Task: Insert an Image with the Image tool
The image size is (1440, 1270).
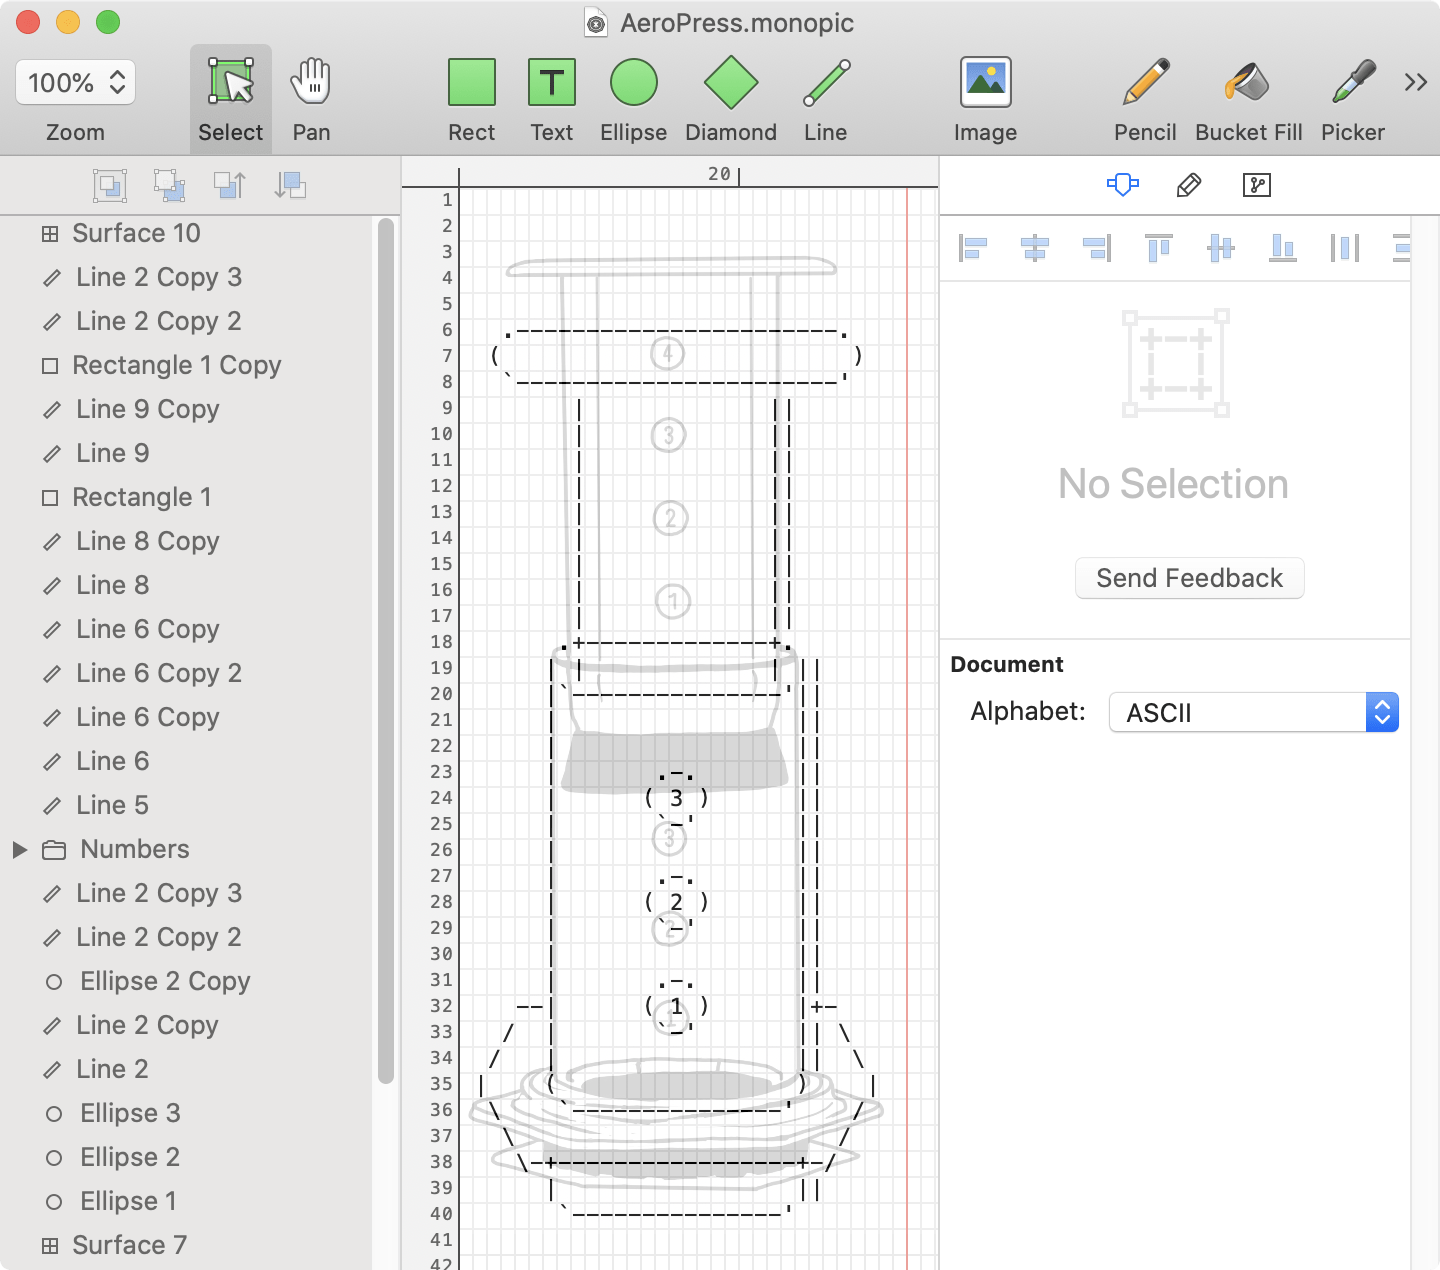Action: pyautogui.click(x=985, y=99)
